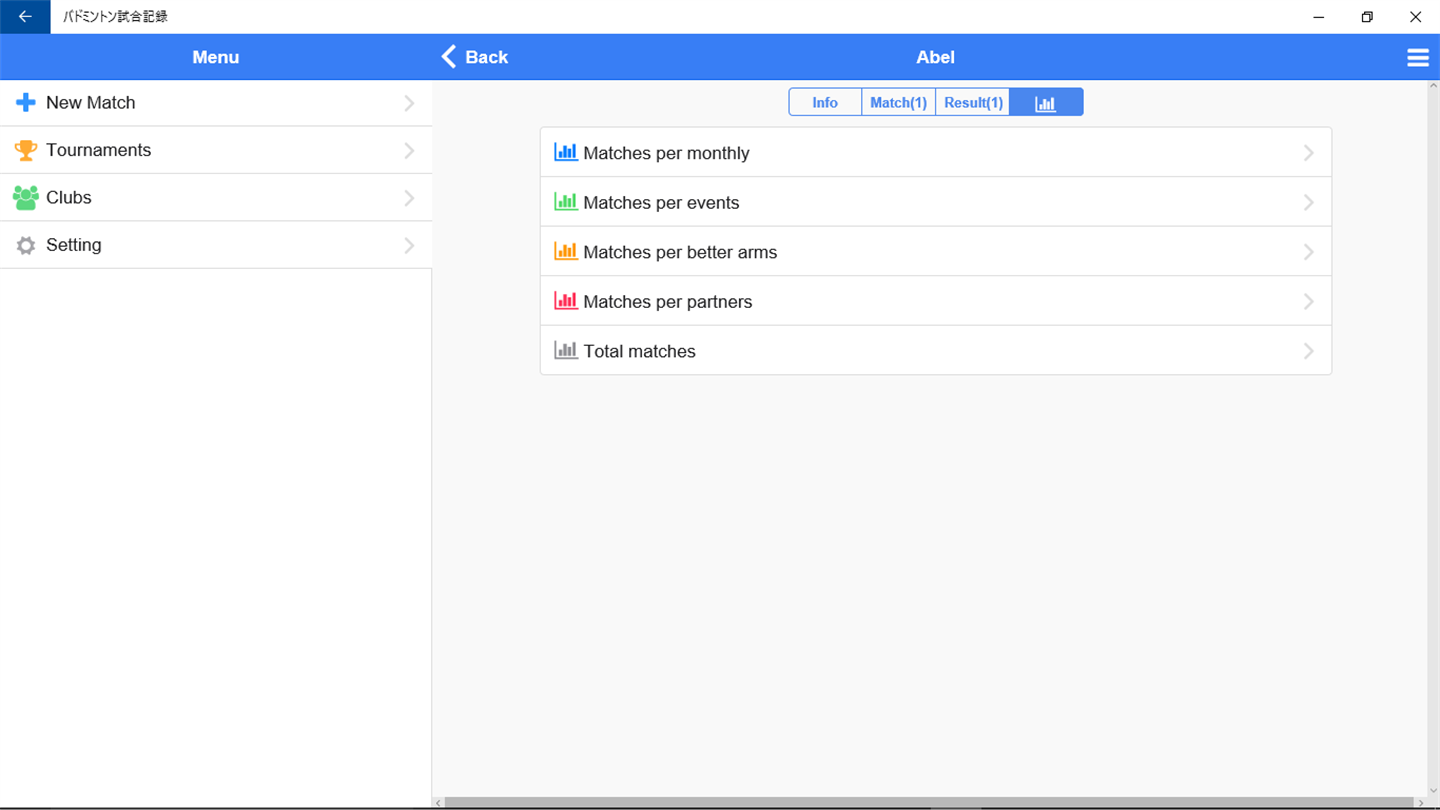Expand the New Match row chevron
1440x810 pixels.
(x=409, y=103)
